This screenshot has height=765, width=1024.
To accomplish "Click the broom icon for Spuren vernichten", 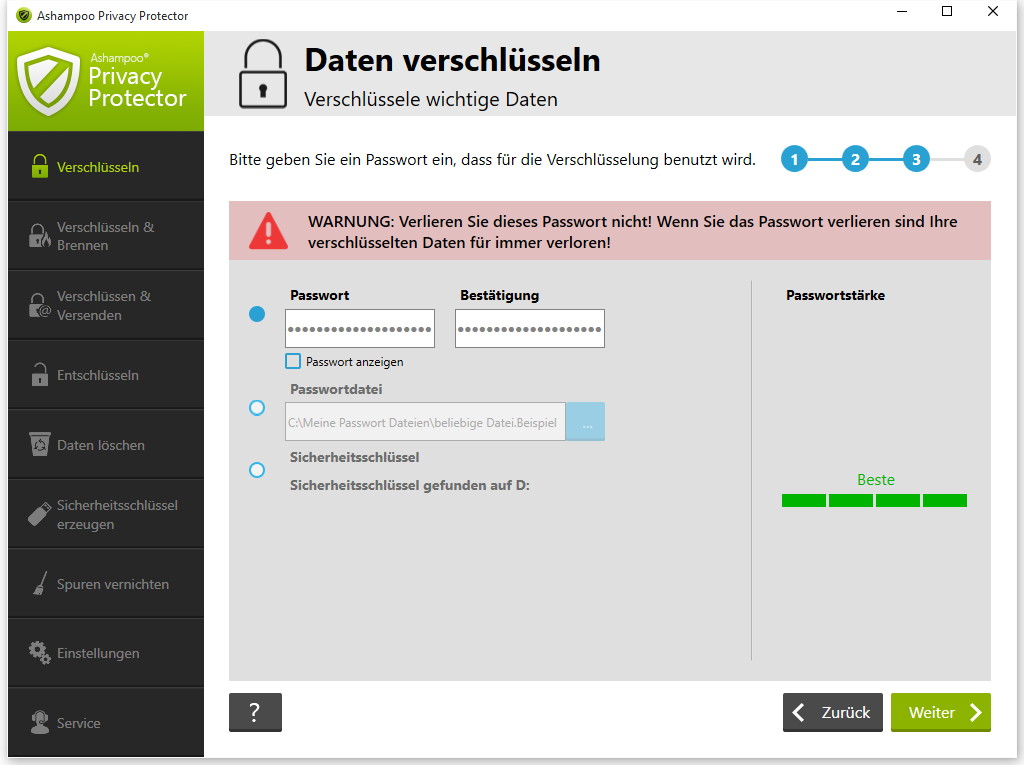I will [40, 583].
